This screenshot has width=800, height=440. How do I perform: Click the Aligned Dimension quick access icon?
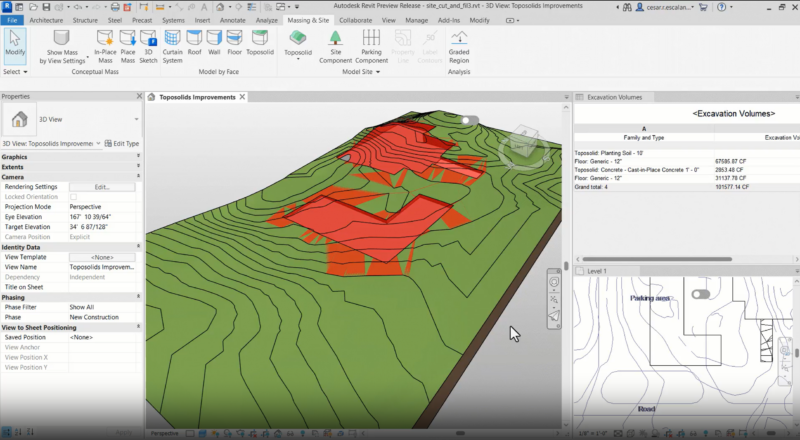coord(160,7)
